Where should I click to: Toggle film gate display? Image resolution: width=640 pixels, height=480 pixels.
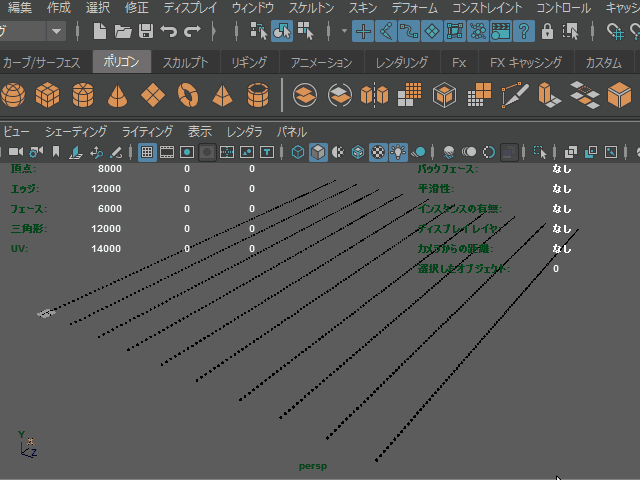tap(167, 152)
